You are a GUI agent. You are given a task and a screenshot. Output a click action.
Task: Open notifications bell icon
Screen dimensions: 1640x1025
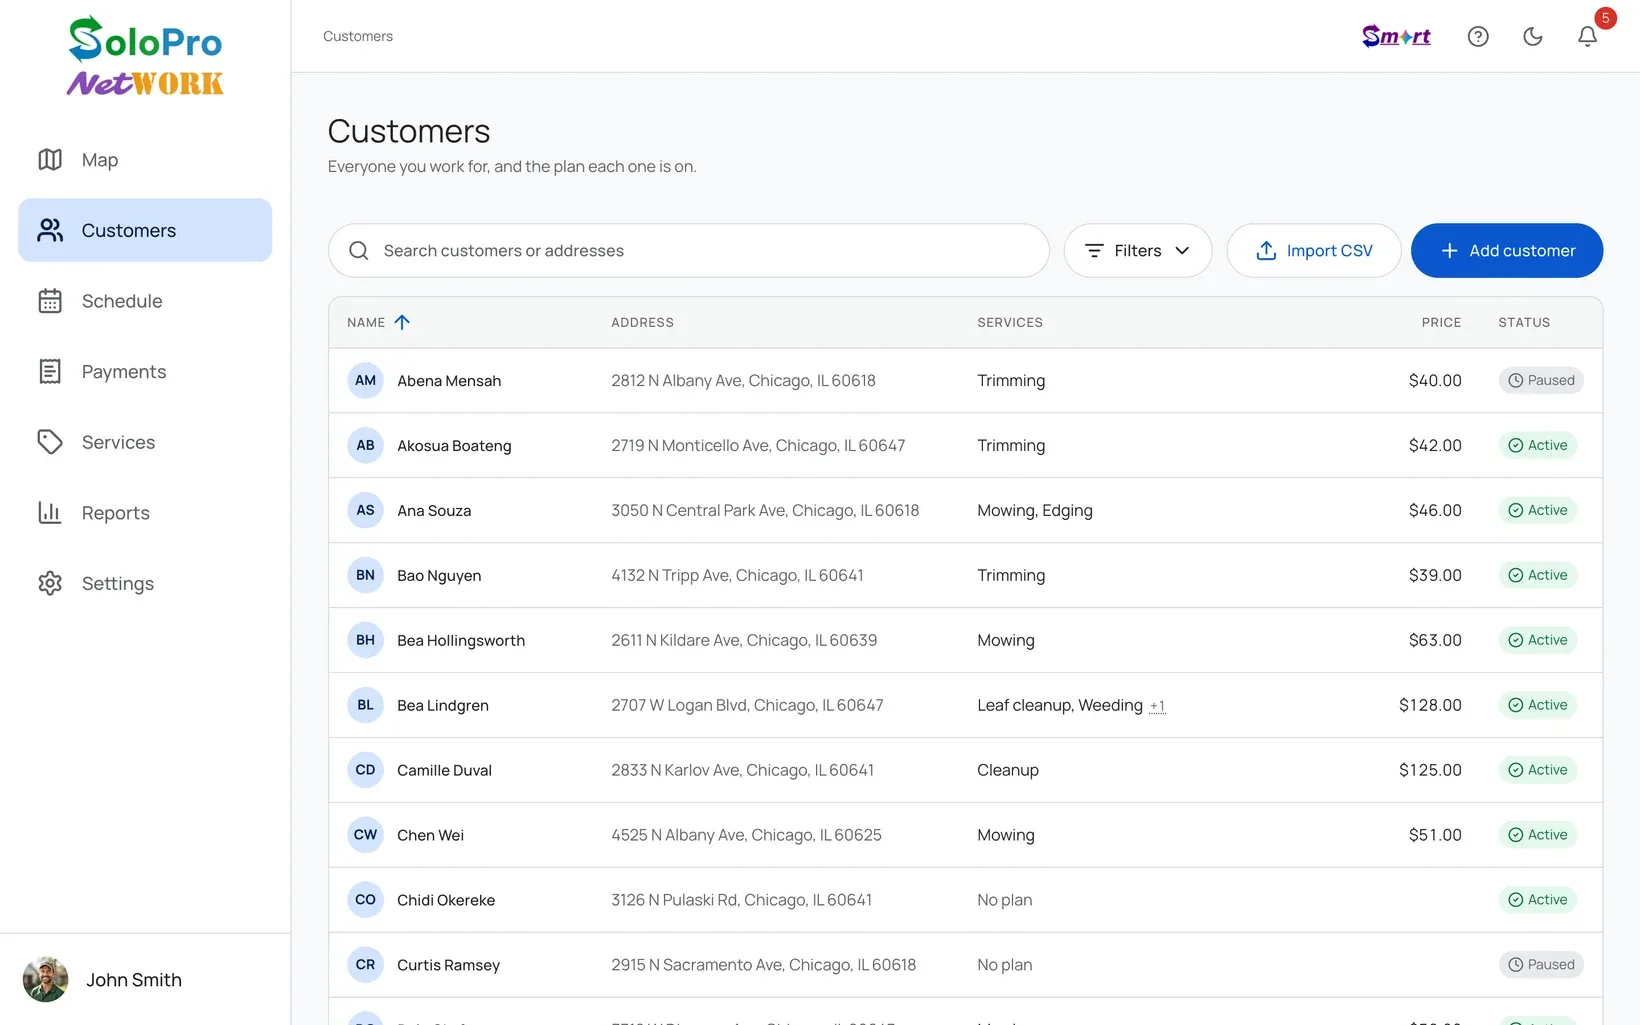coord(1587,37)
